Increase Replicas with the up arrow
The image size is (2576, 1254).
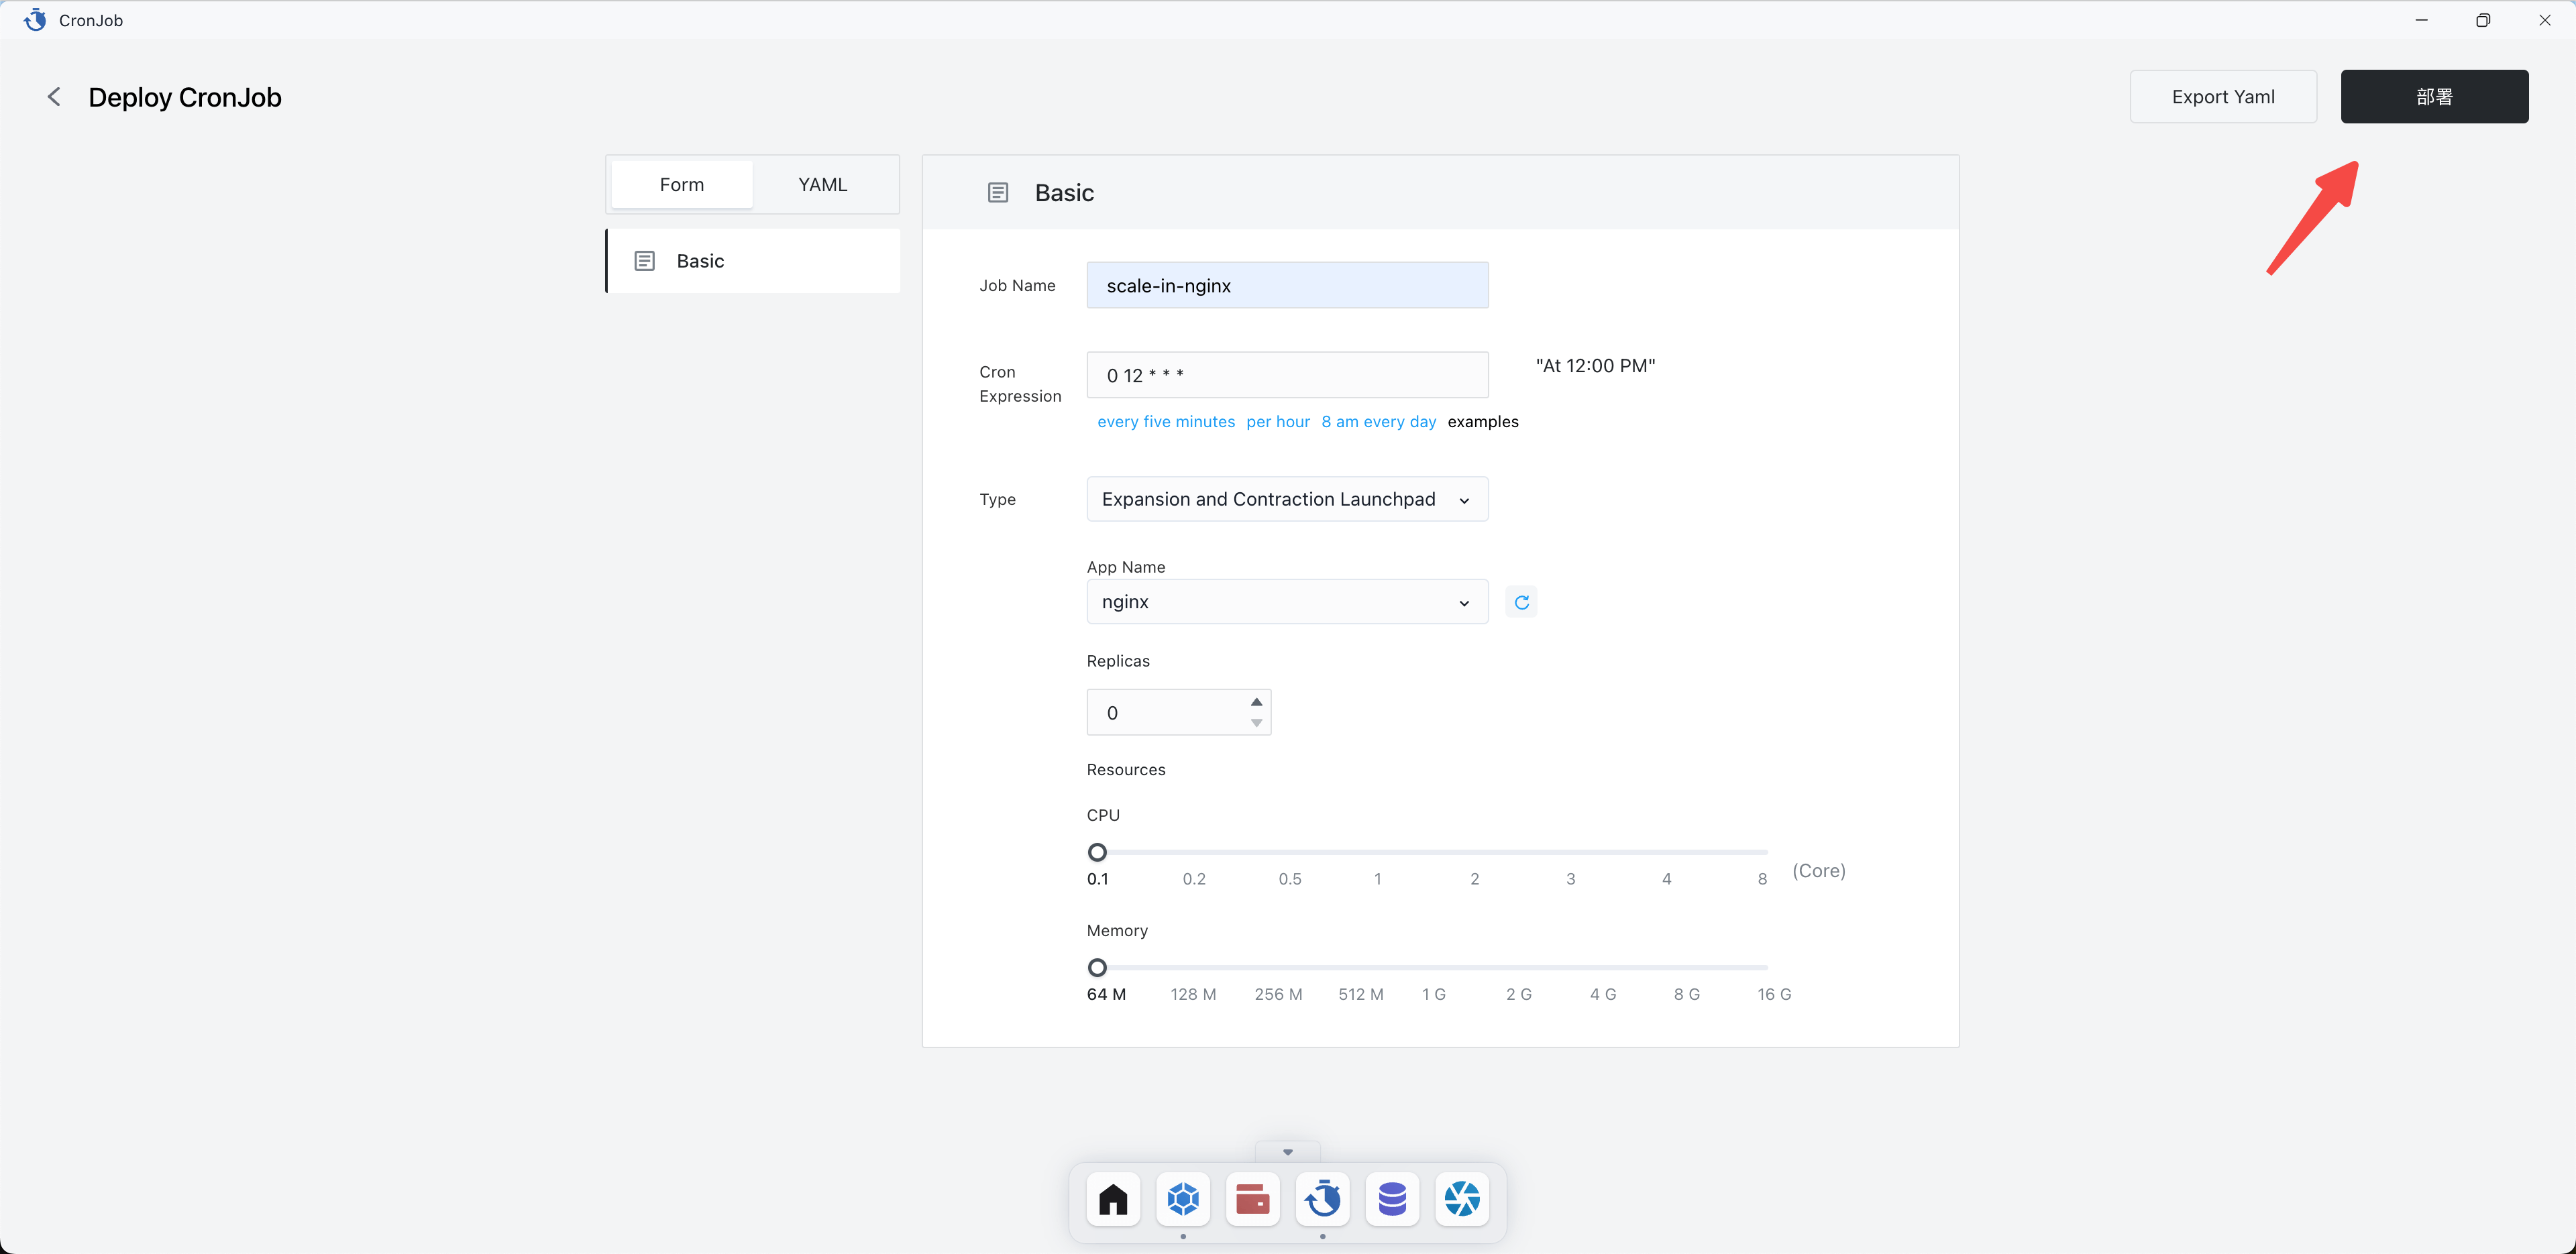coord(1256,702)
